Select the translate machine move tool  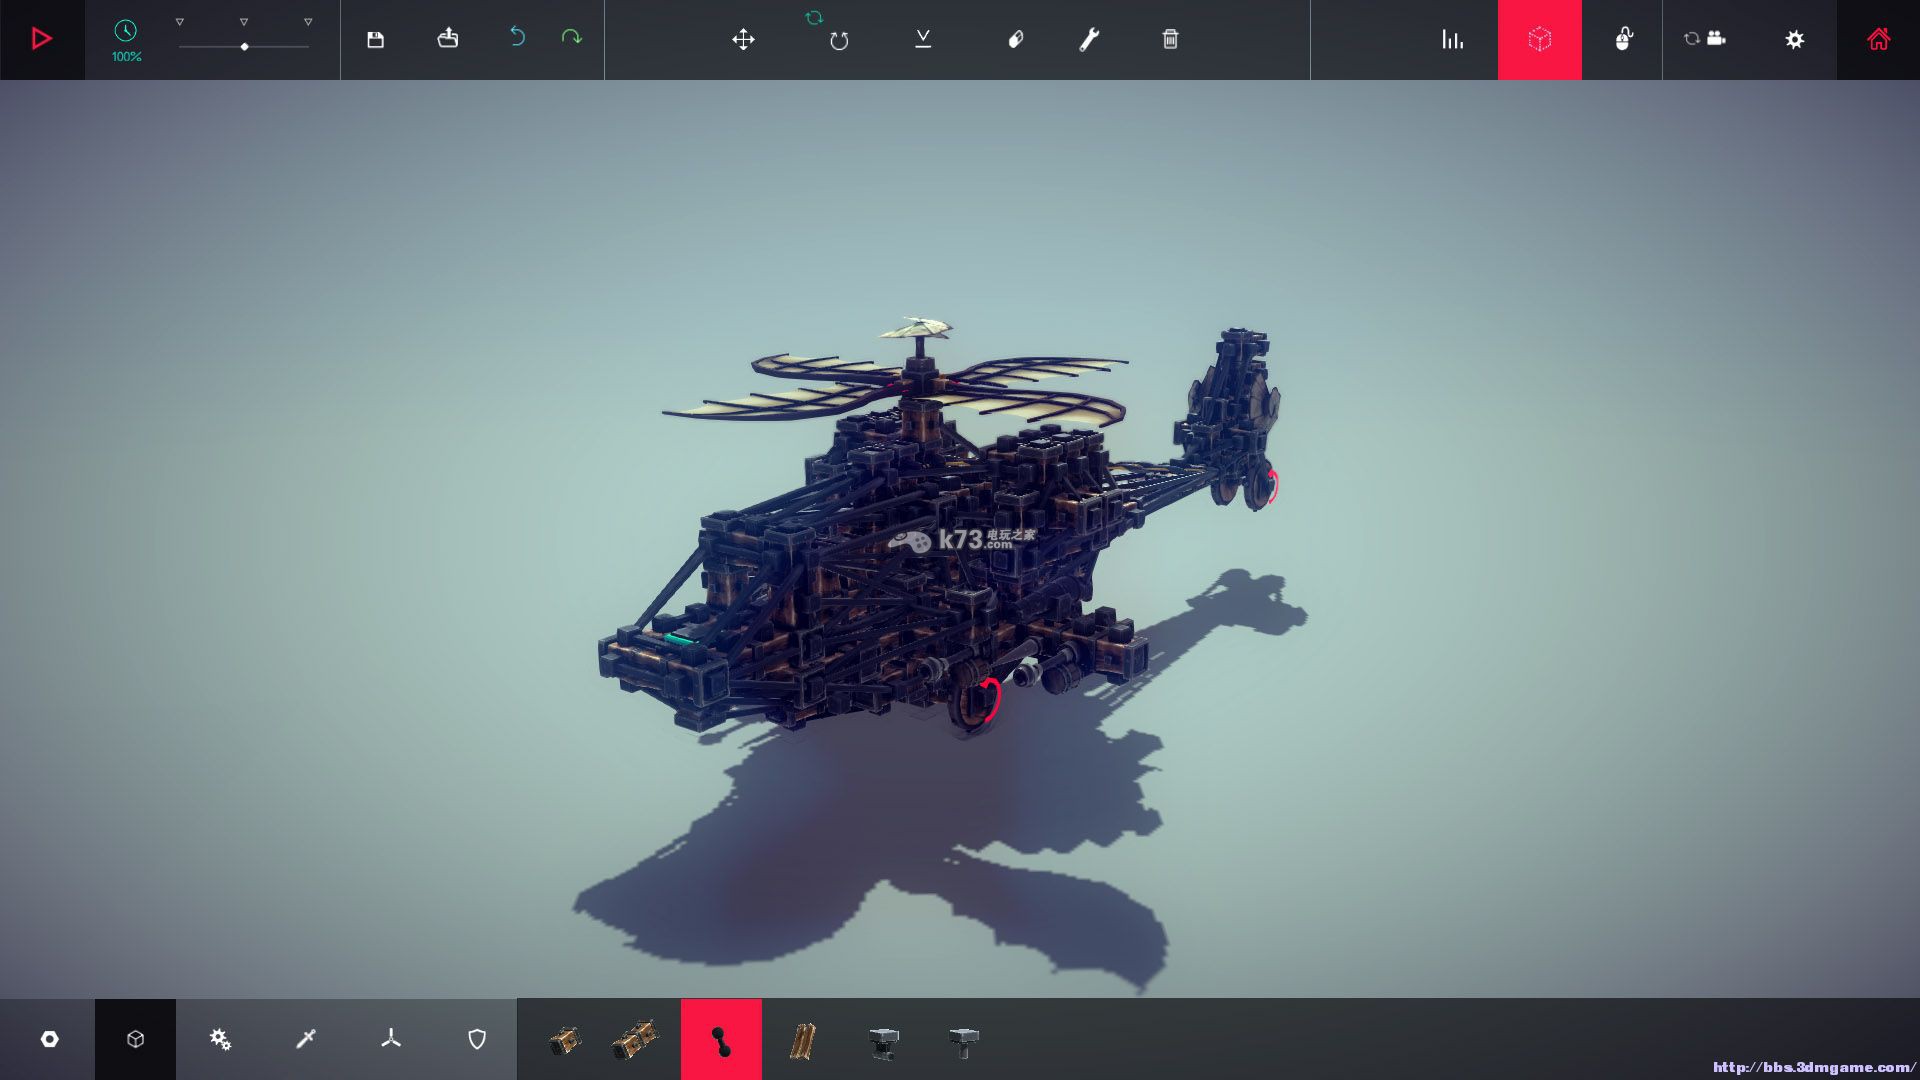743,39
